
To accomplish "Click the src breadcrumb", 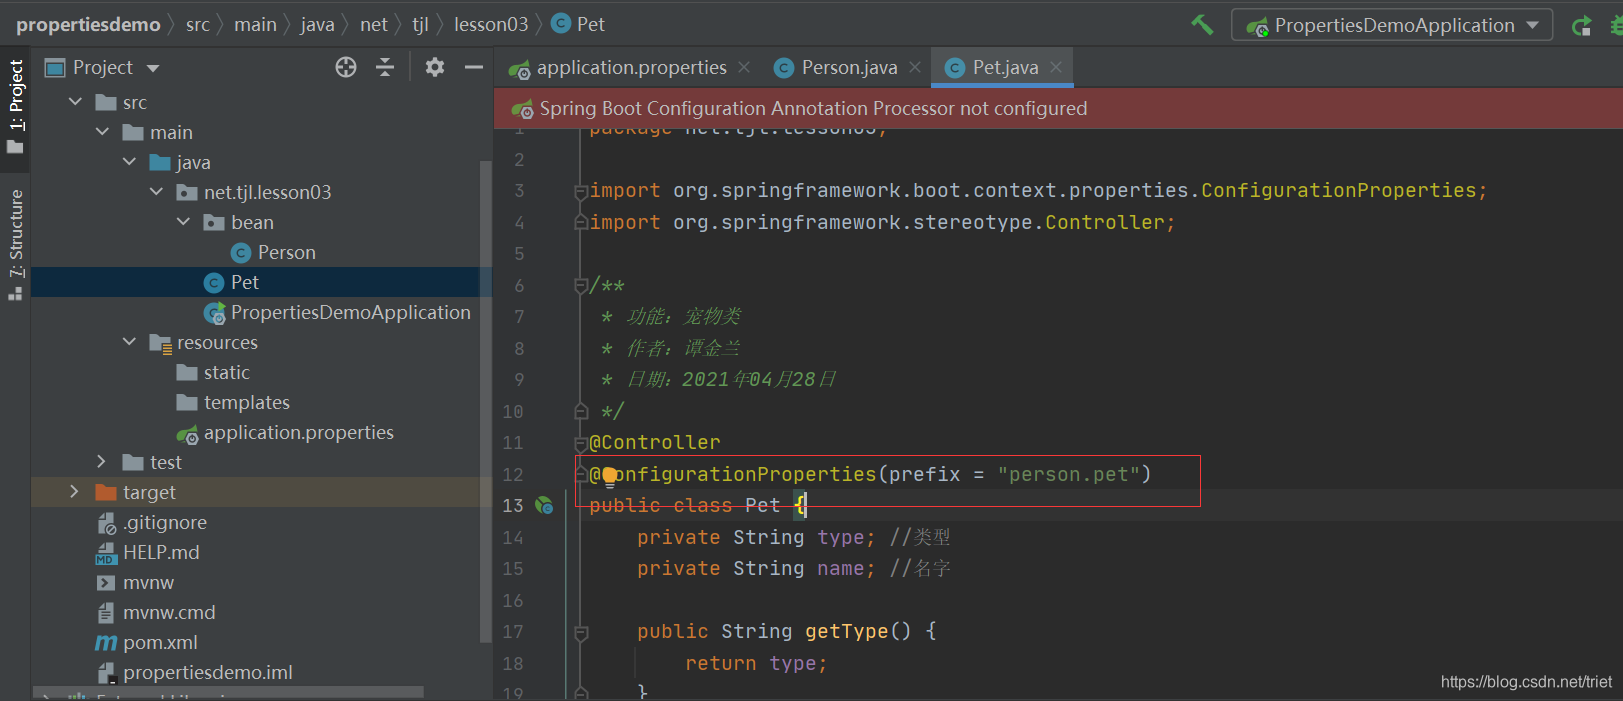I will [198, 24].
